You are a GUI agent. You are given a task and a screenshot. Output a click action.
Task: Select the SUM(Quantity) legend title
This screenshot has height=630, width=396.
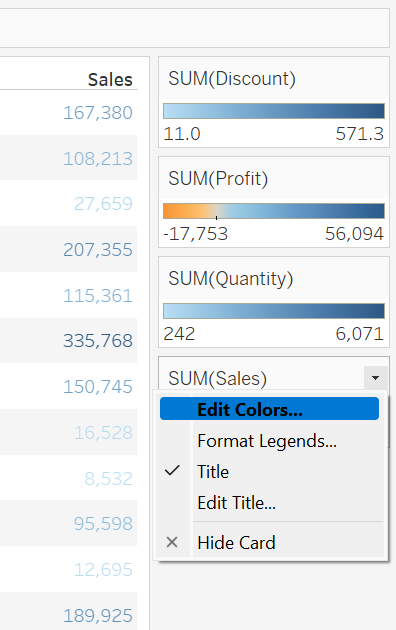[231, 278]
